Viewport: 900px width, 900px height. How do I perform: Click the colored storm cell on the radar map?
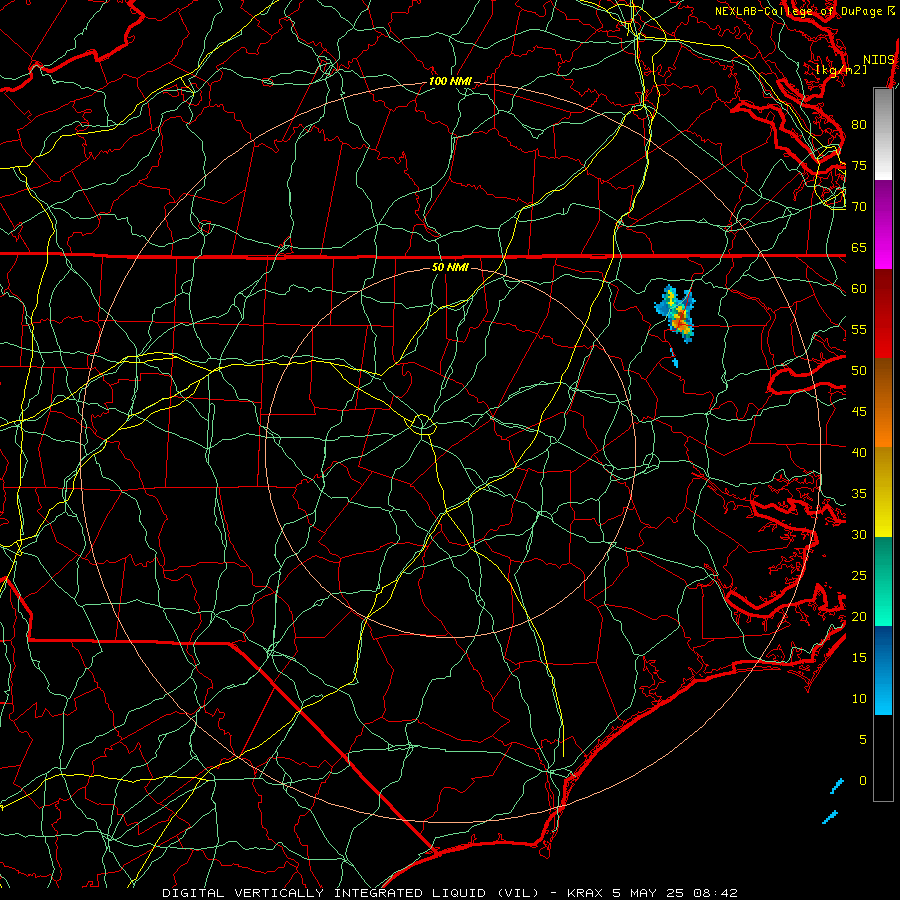pos(676,313)
